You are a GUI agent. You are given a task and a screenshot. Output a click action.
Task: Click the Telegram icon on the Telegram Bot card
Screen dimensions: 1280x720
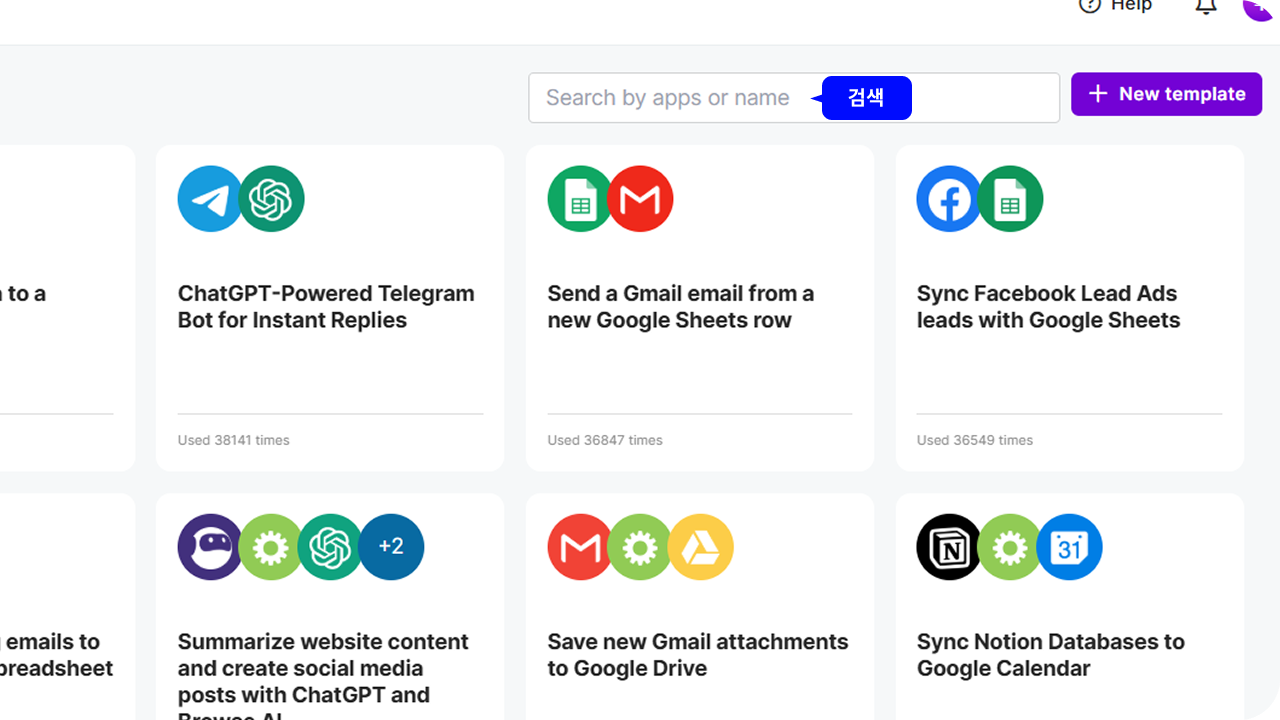(210, 199)
